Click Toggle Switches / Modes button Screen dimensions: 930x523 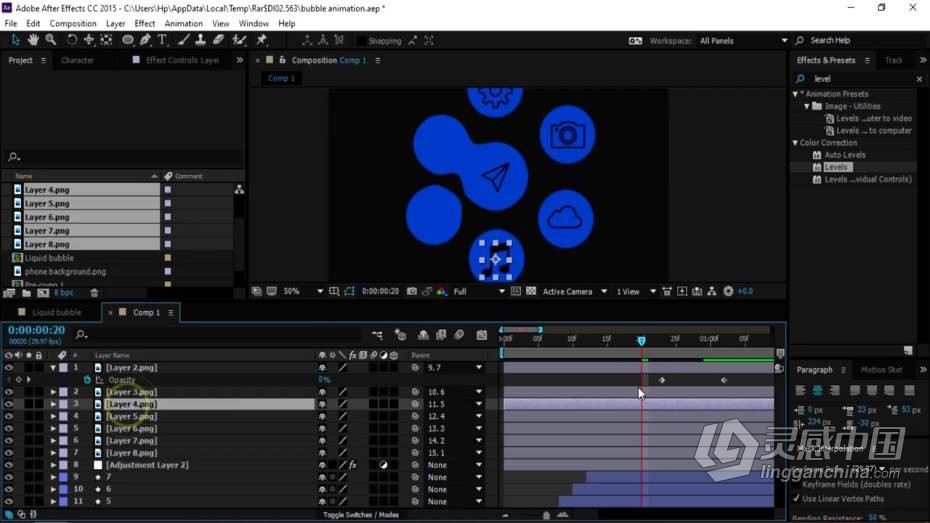point(361,515)
